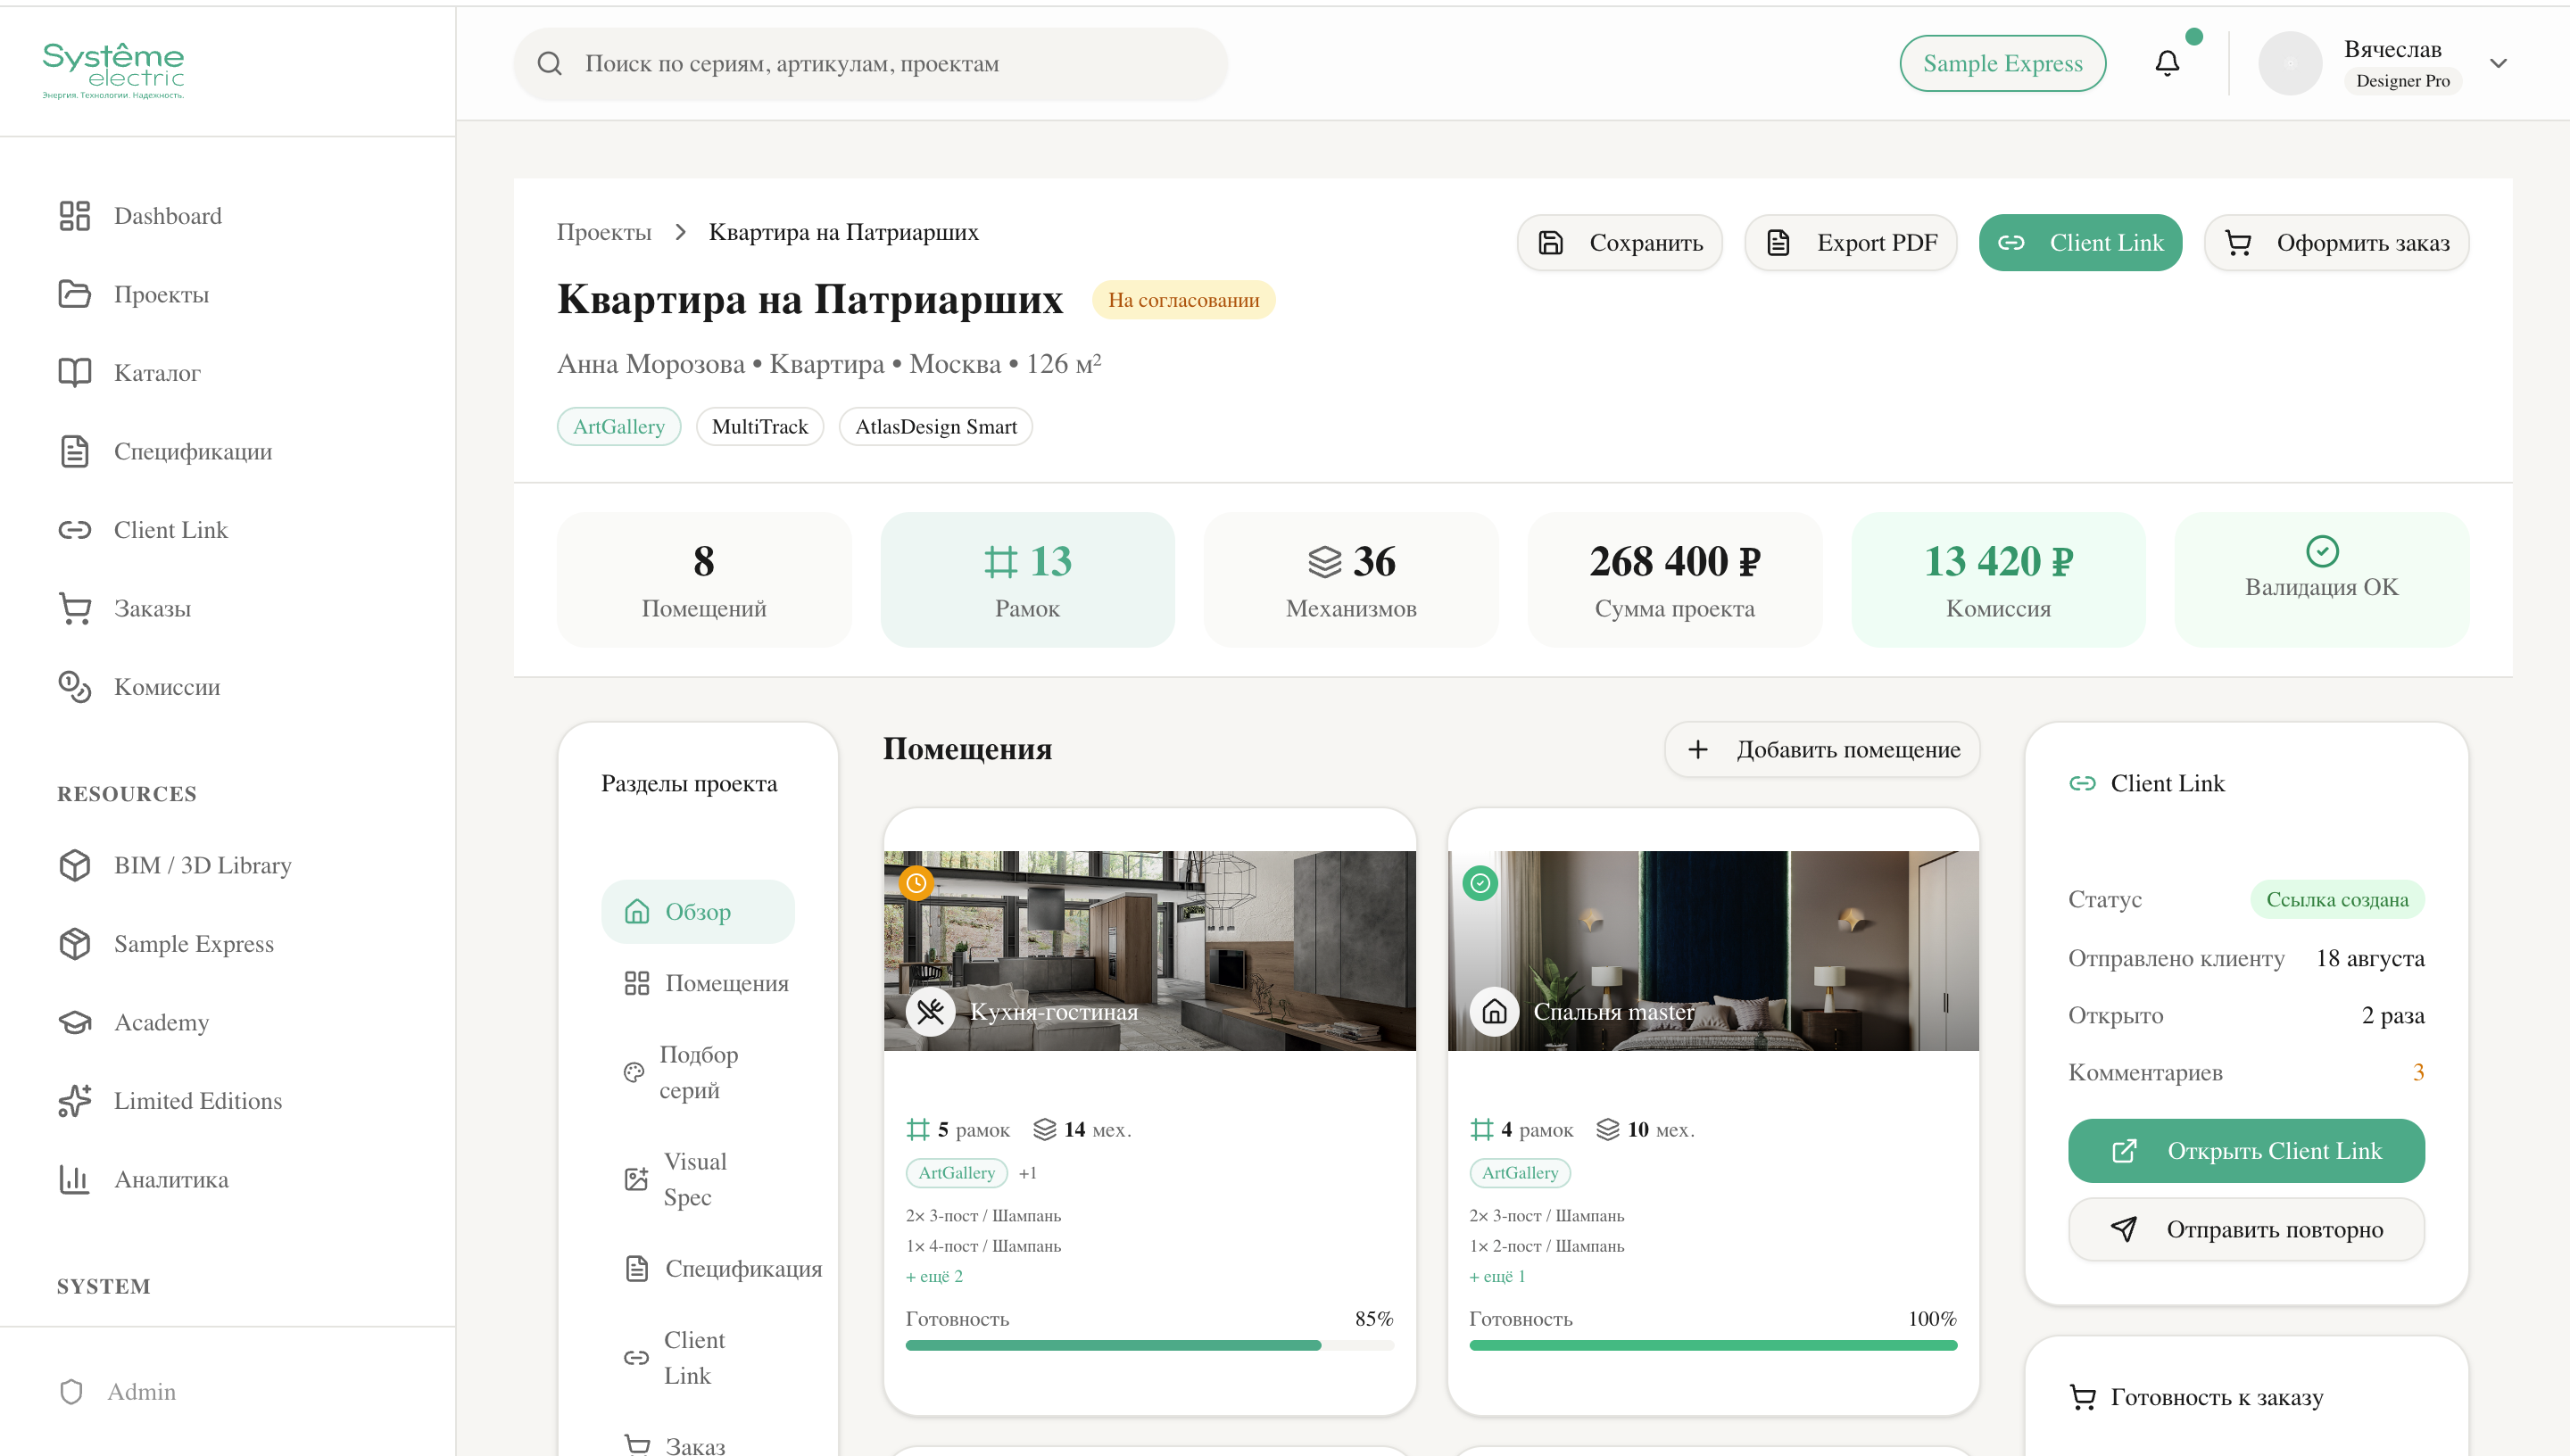
Task: Click the 268 400 ₽ Сумма проекта card
Action: coord(1674,580)
